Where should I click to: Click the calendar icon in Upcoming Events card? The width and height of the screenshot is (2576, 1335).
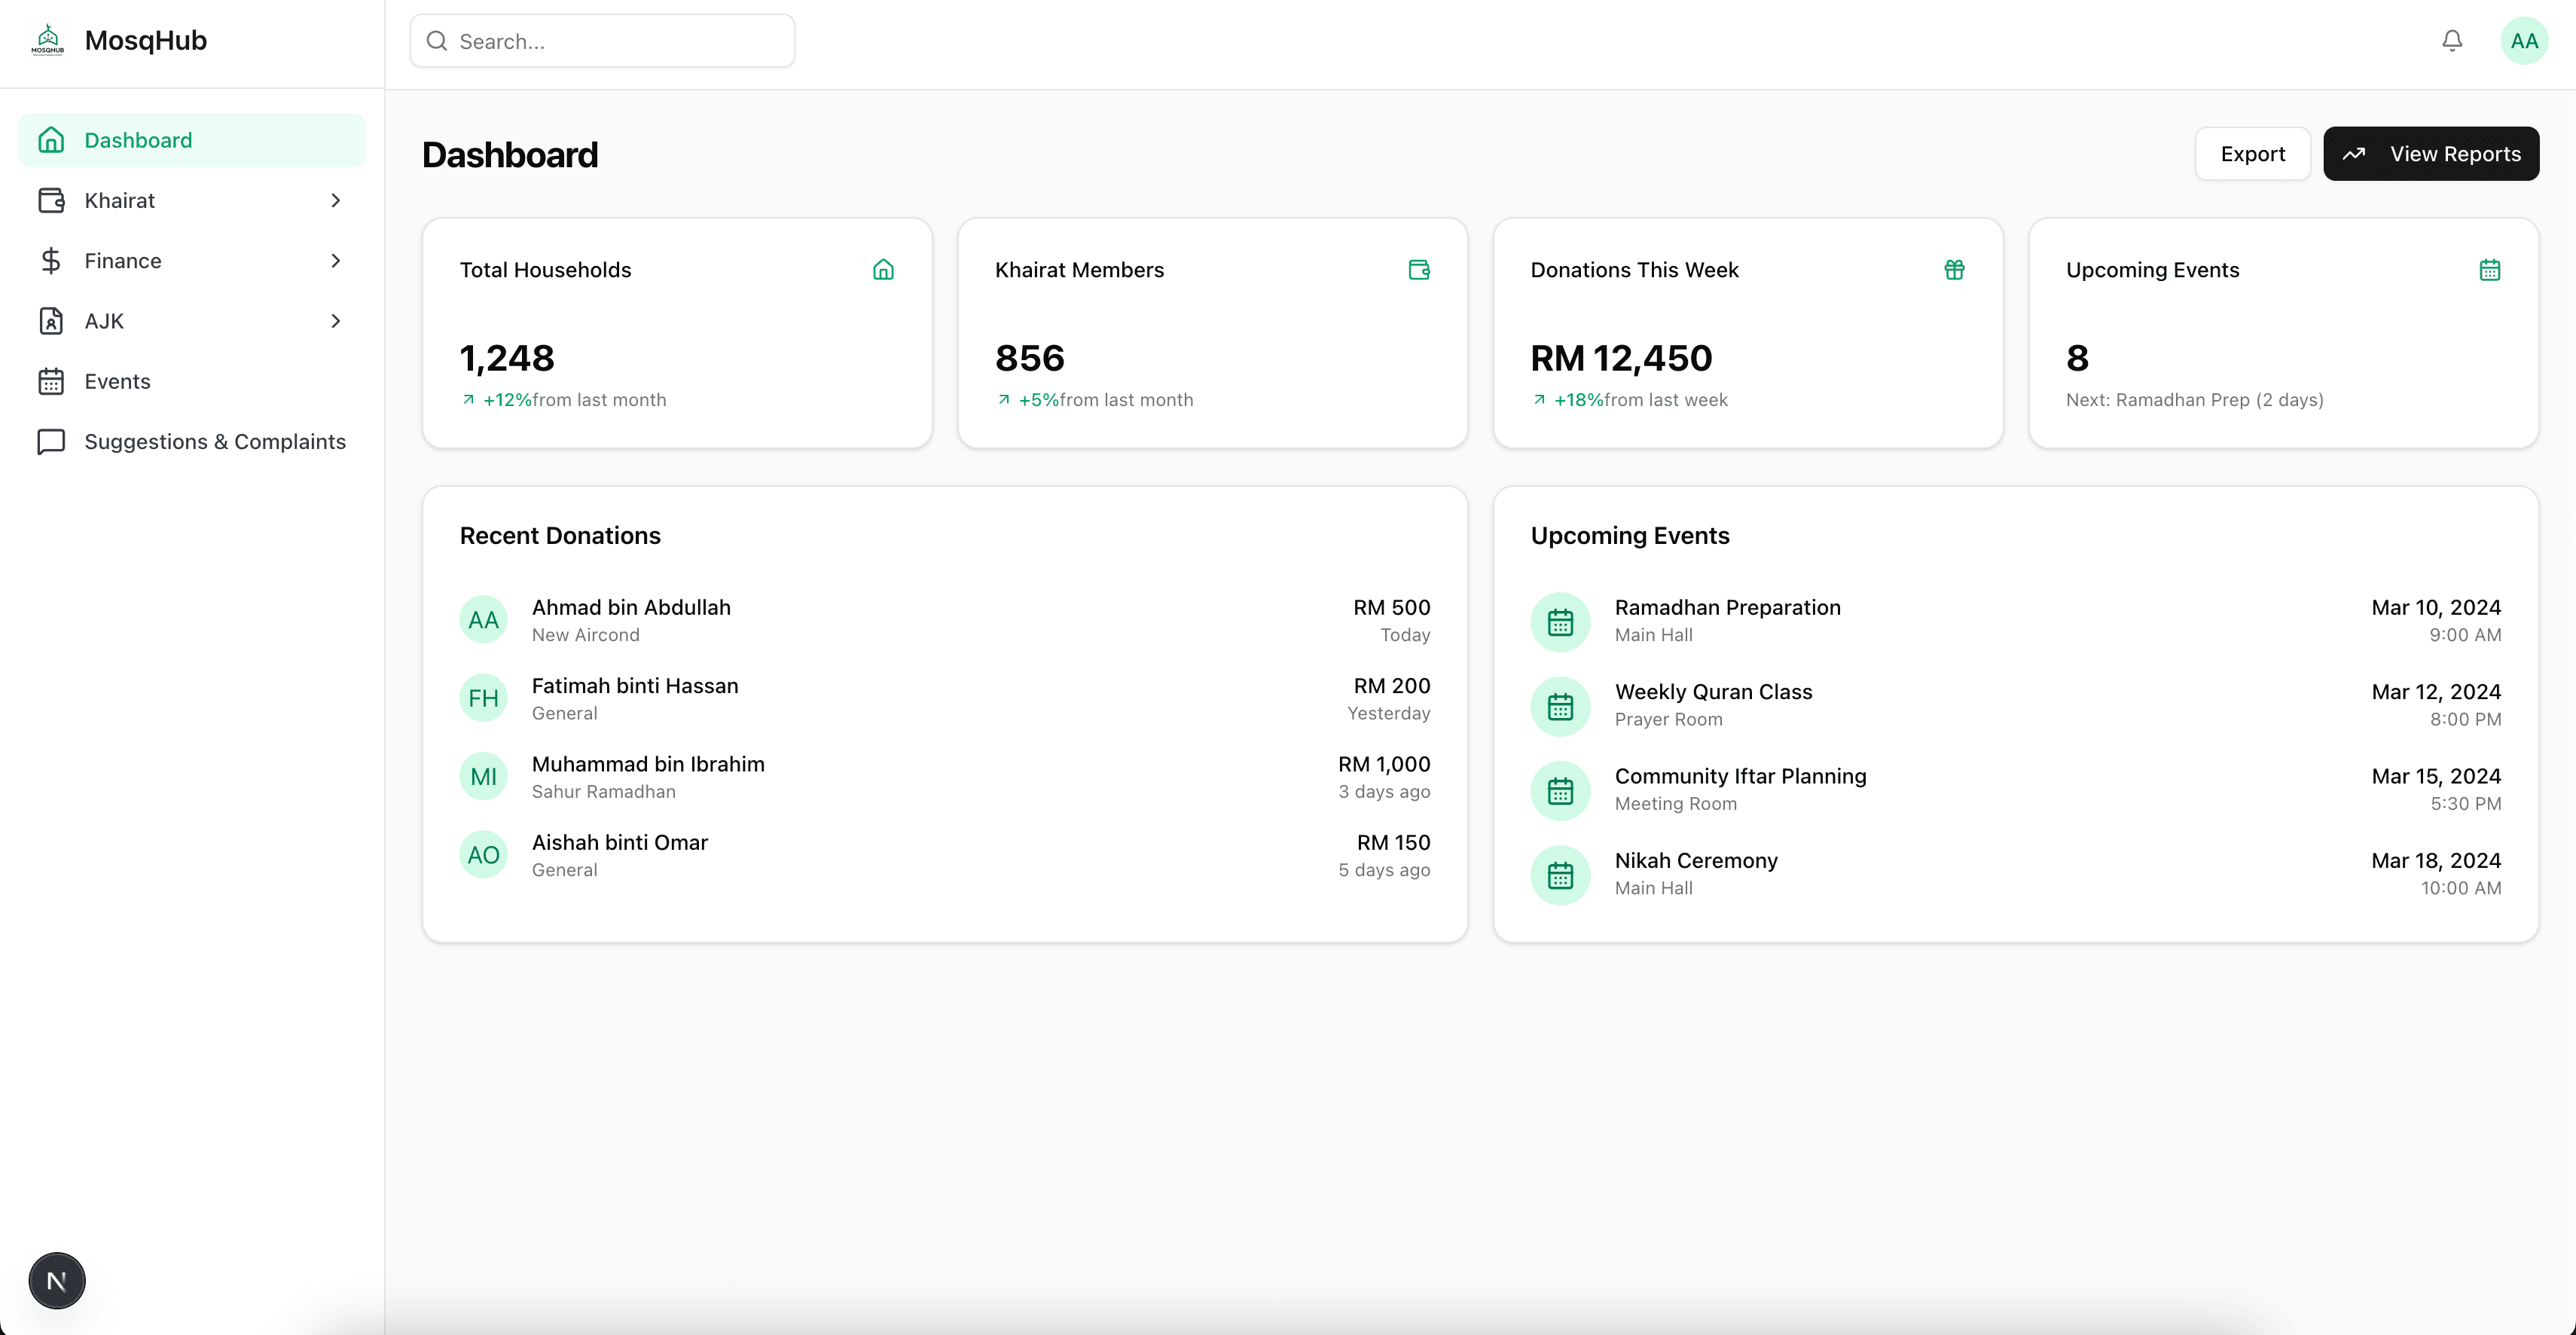coord(2489,270)
